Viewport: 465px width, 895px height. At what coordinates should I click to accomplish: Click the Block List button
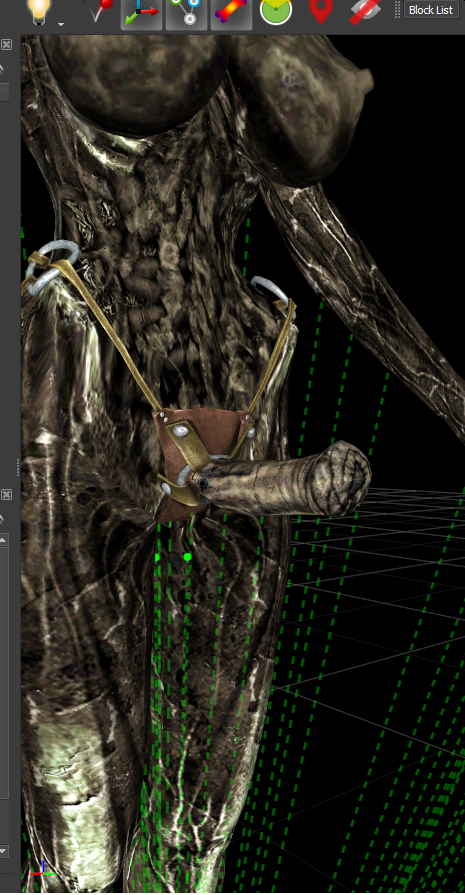(431, 10)
